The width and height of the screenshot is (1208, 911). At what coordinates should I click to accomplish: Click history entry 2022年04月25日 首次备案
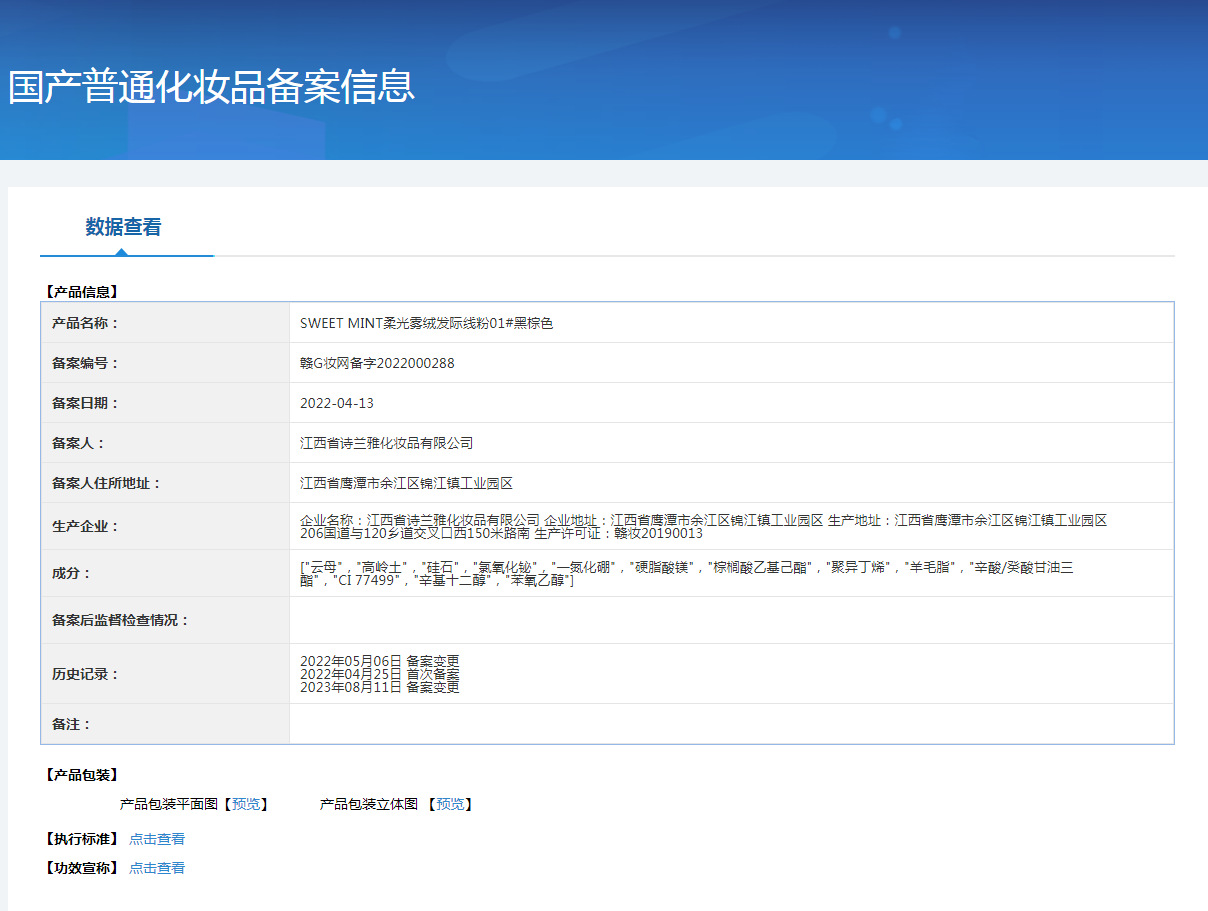point(380,674)
